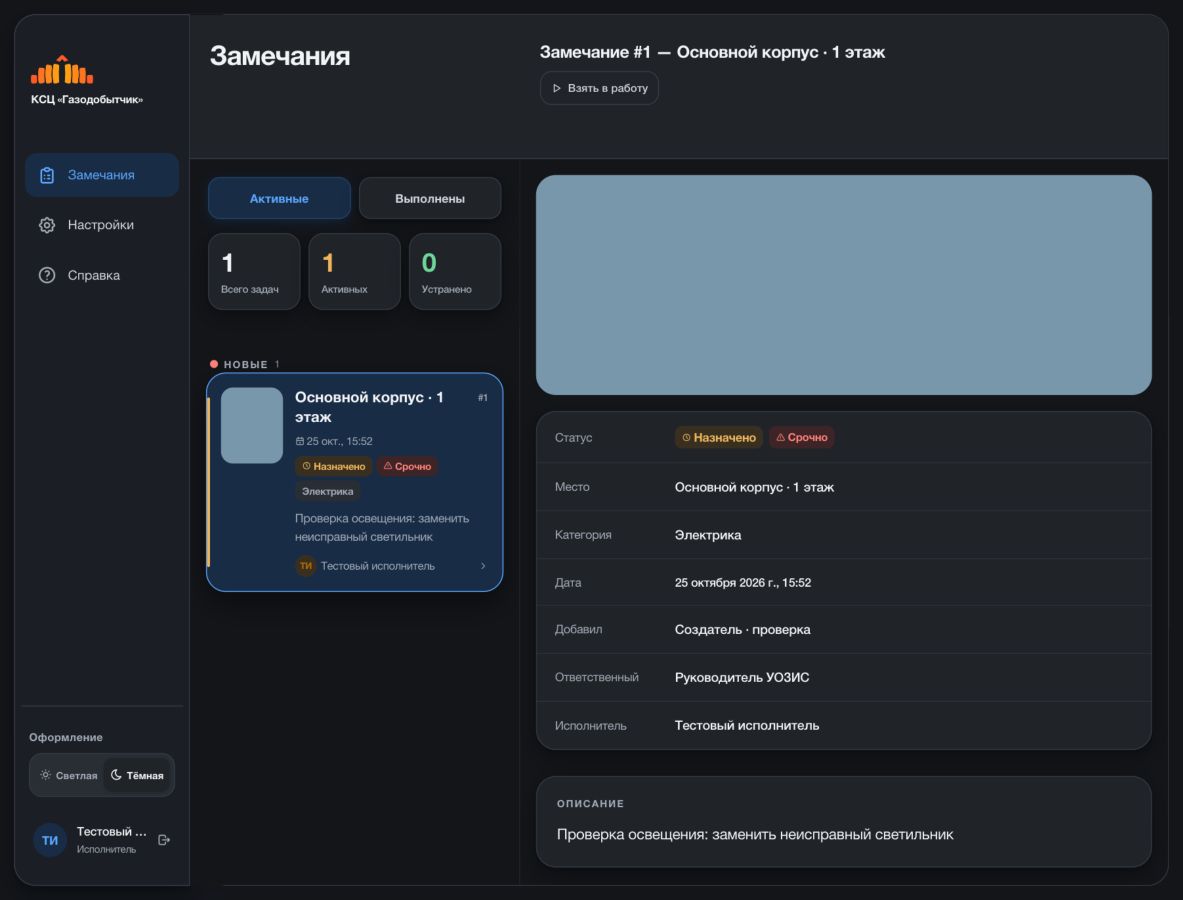1183x900 pixels.
Task: Click the warning icon in card Срочно badge
Action: (388, 466)
